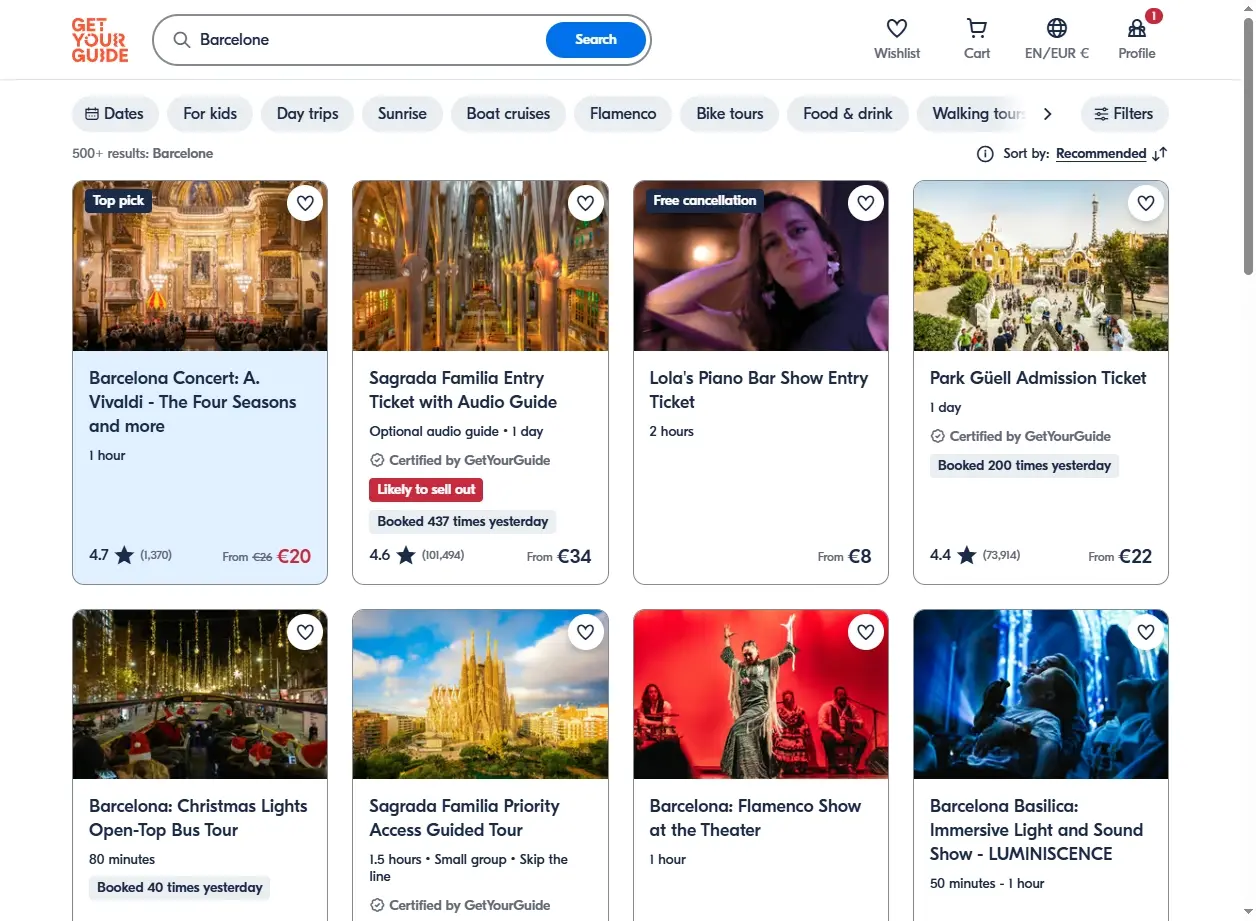1256x921 pixels.
Task: Click the €20 discounted price
Action: (294, 556)
